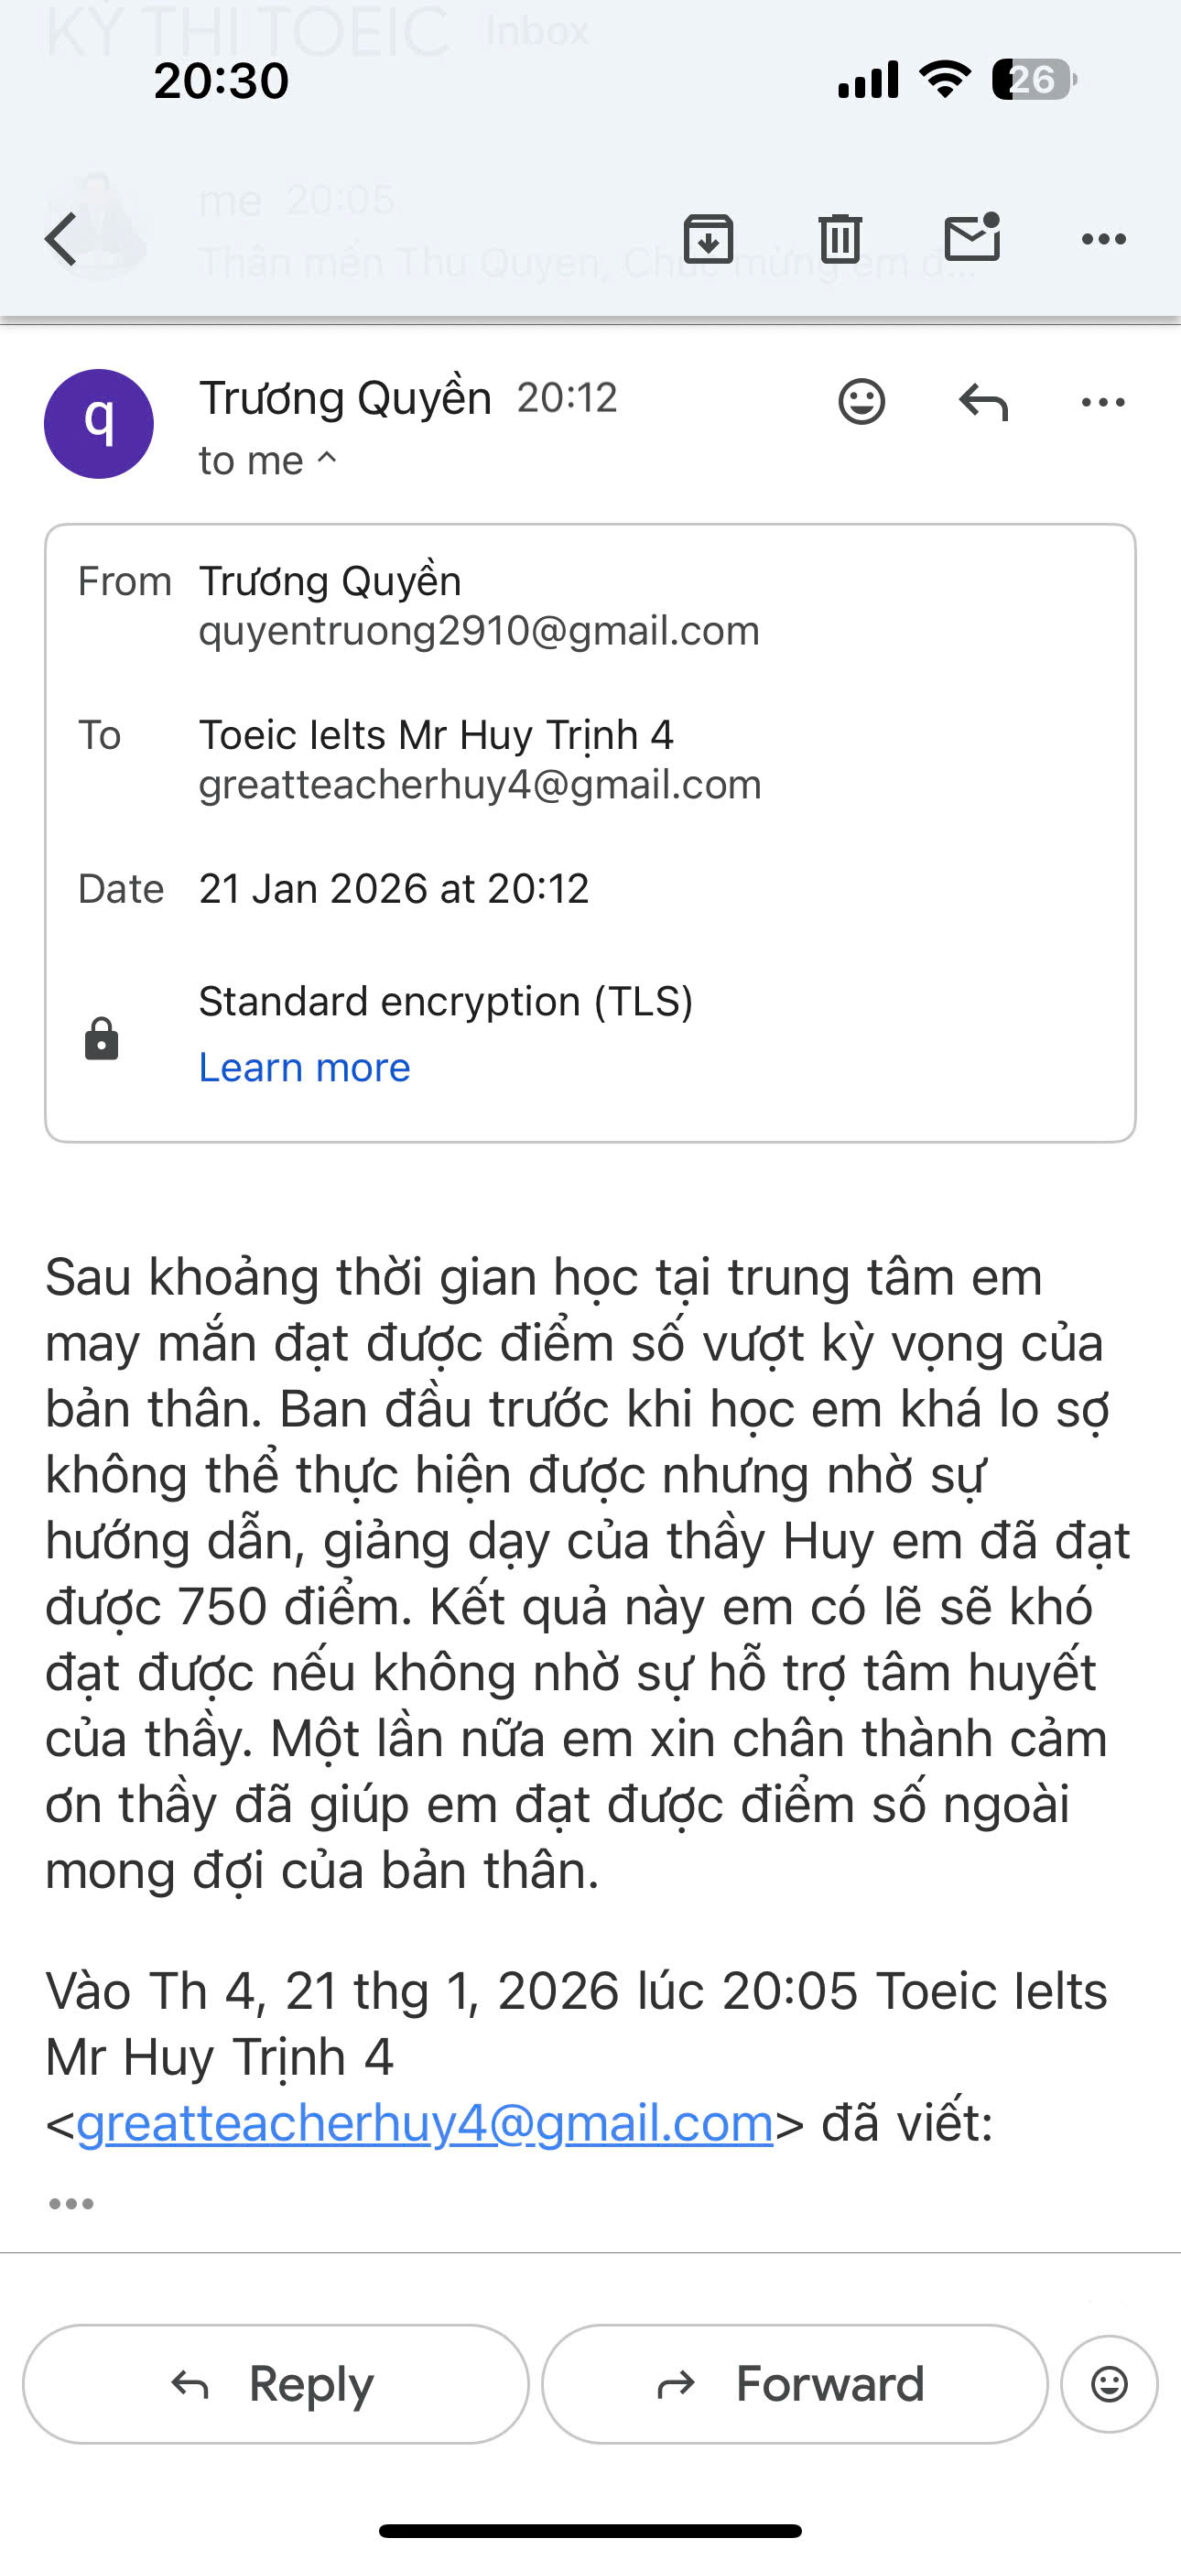The height and width of the screenshot is (2560, 1181).
Task: Open the 'Learn more' encryption link
Action: pos(304,1068)
